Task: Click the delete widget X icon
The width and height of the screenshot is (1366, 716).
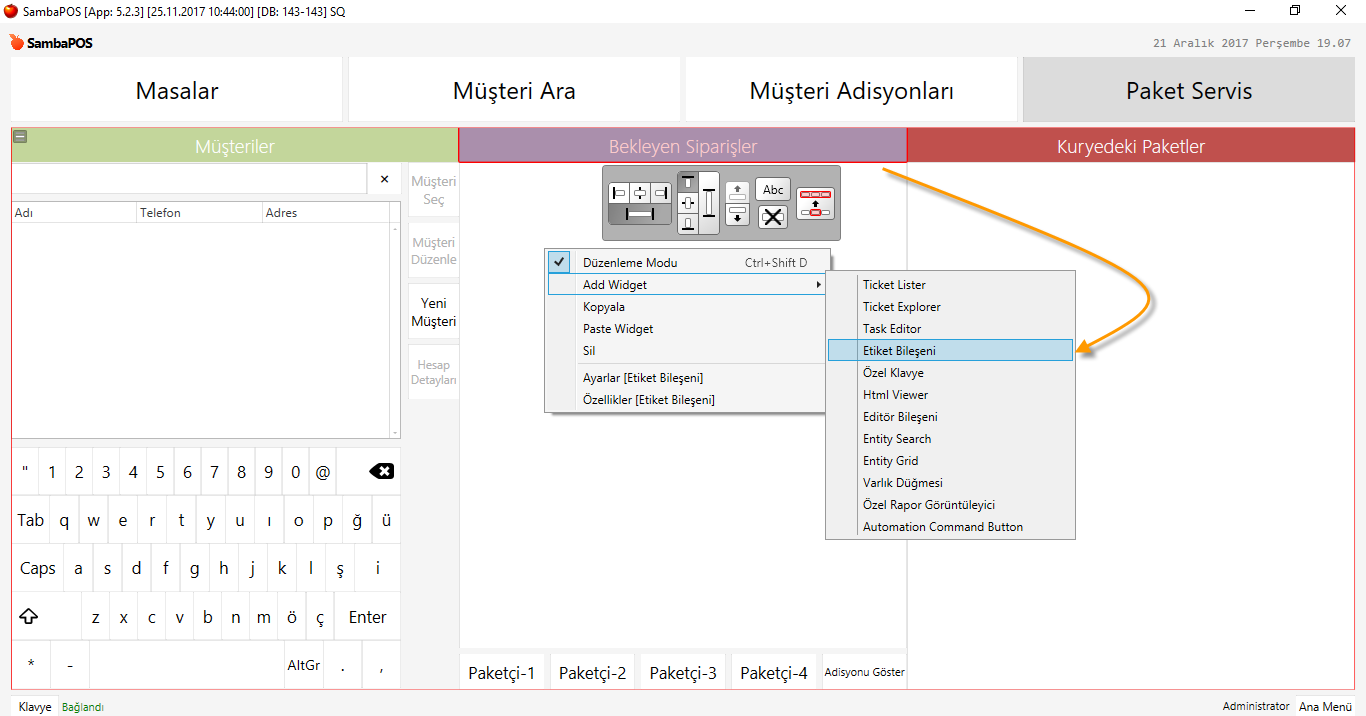Action: [773, 217]
